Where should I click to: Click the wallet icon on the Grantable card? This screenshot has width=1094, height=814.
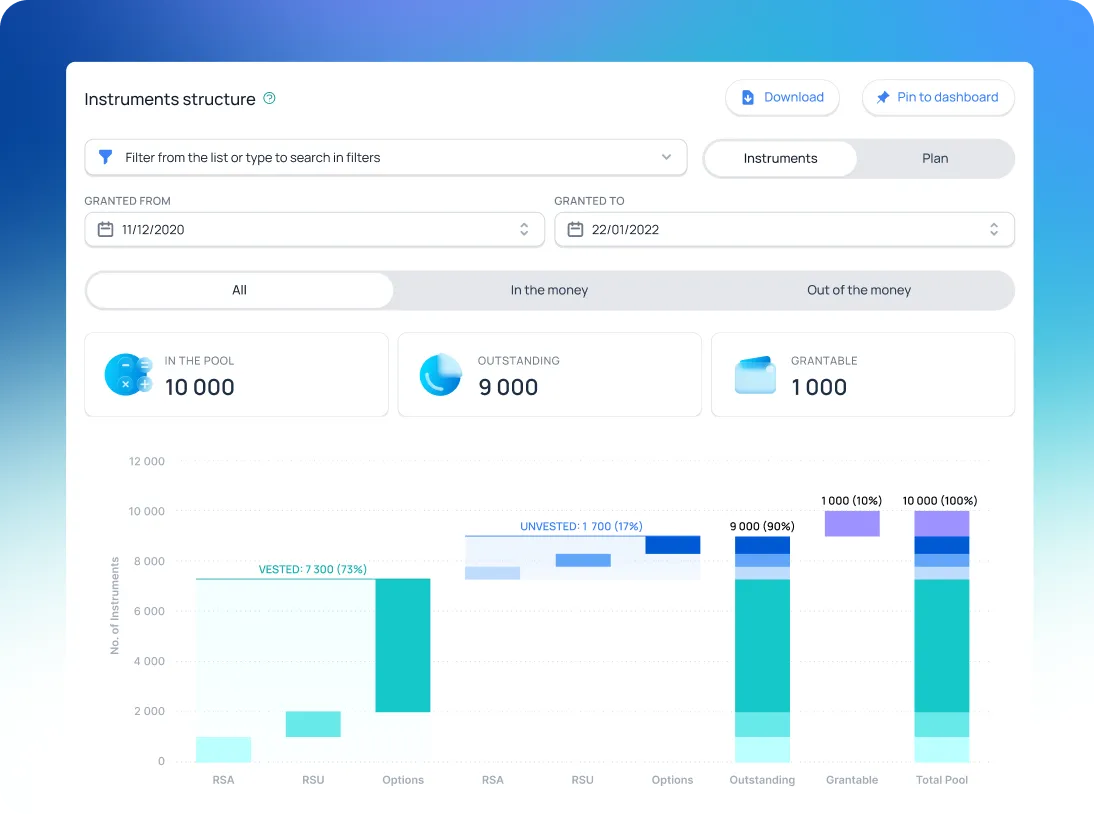click(x=755, y=374)
